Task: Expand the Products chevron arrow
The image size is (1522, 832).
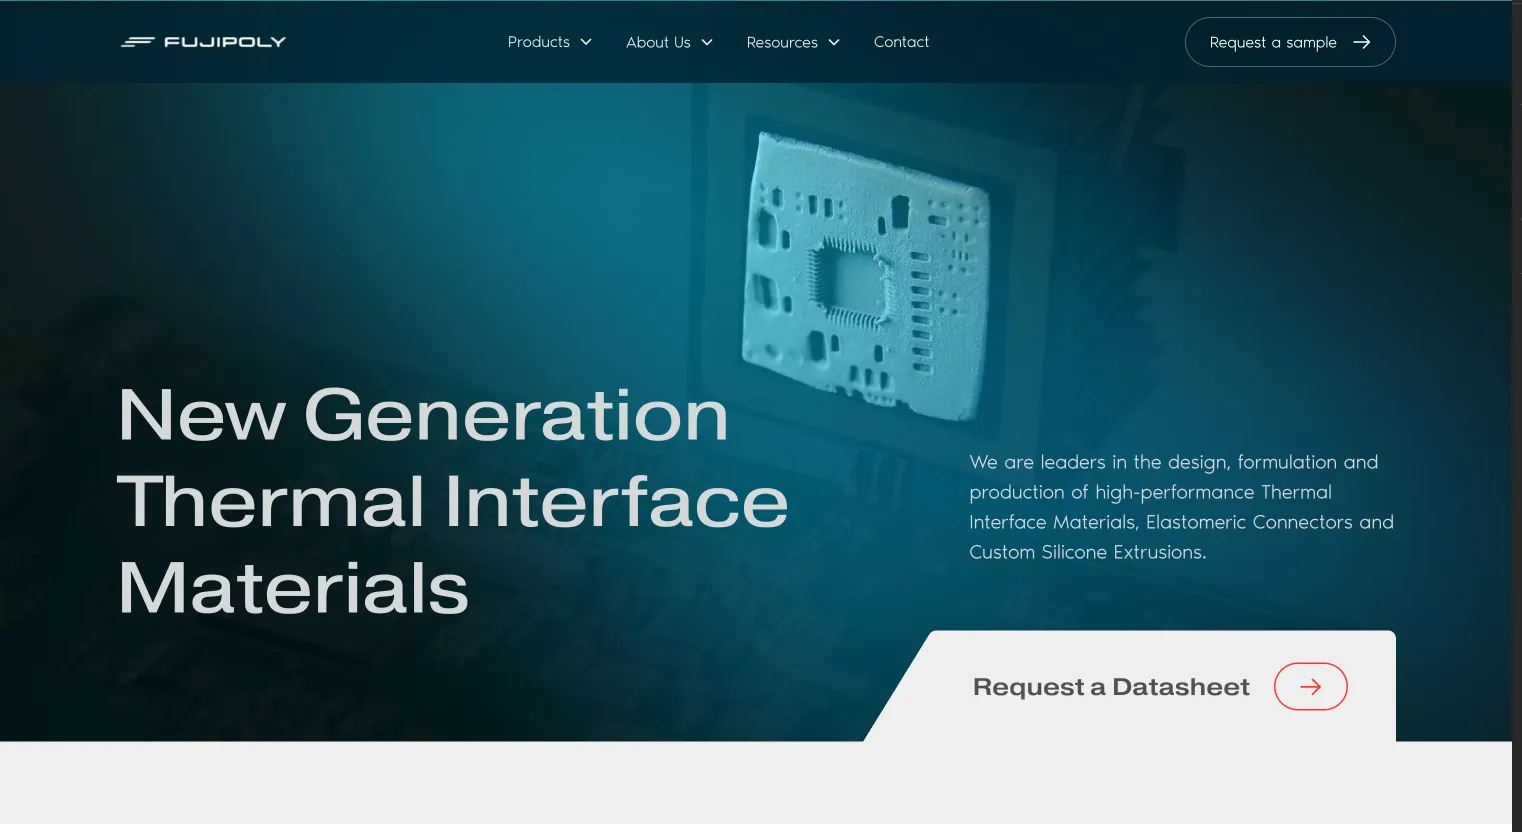Action: 586,42
